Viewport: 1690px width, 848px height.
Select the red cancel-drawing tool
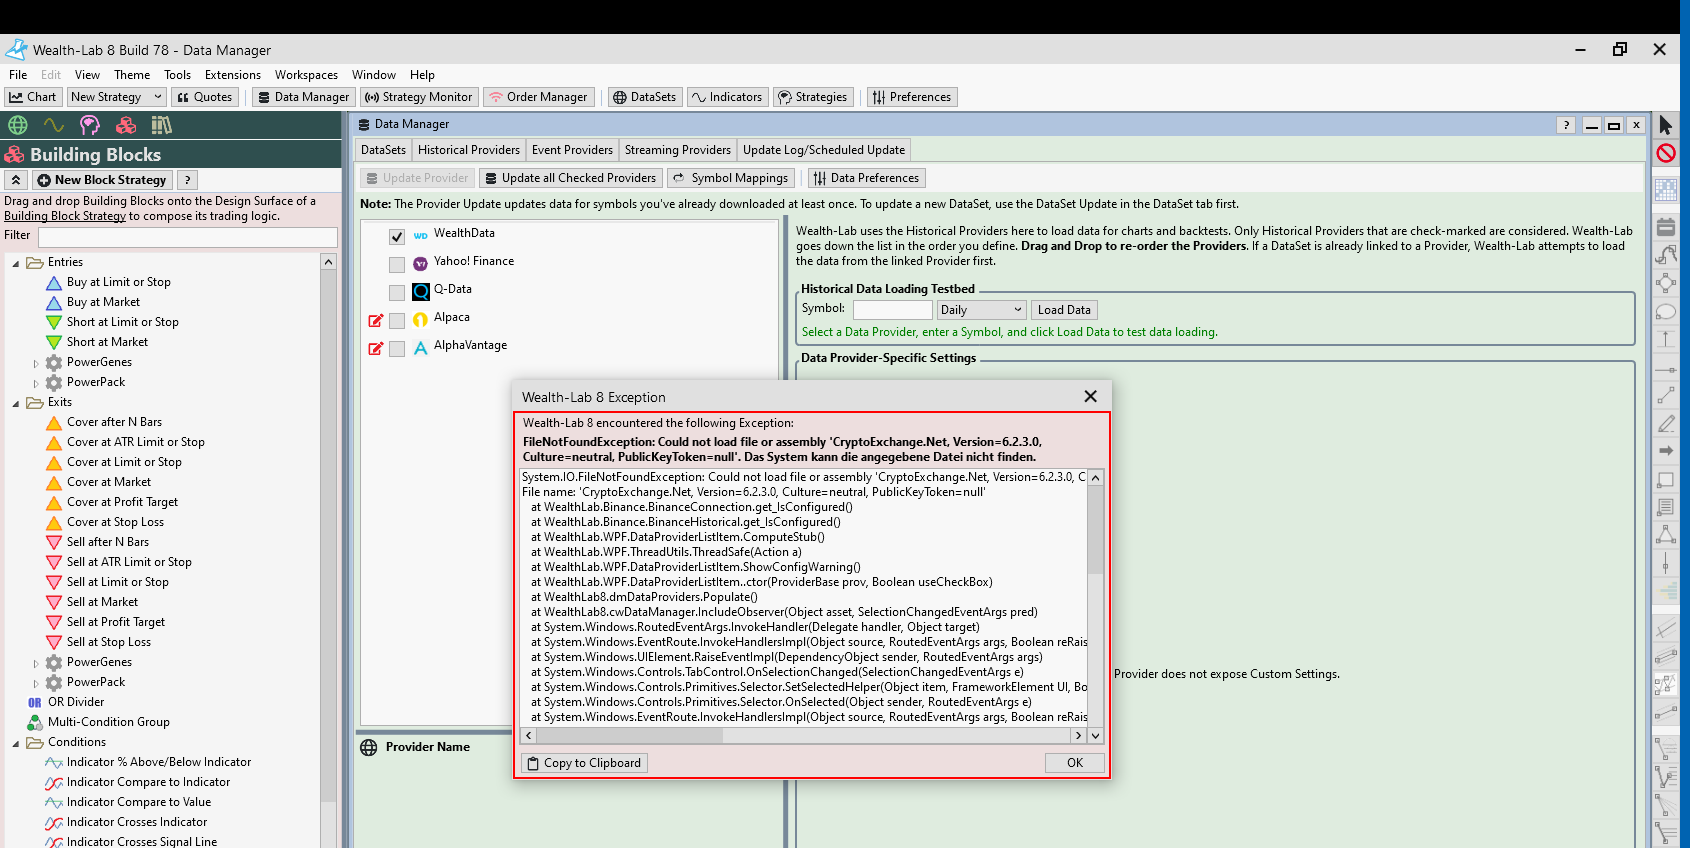point(1665,153)
